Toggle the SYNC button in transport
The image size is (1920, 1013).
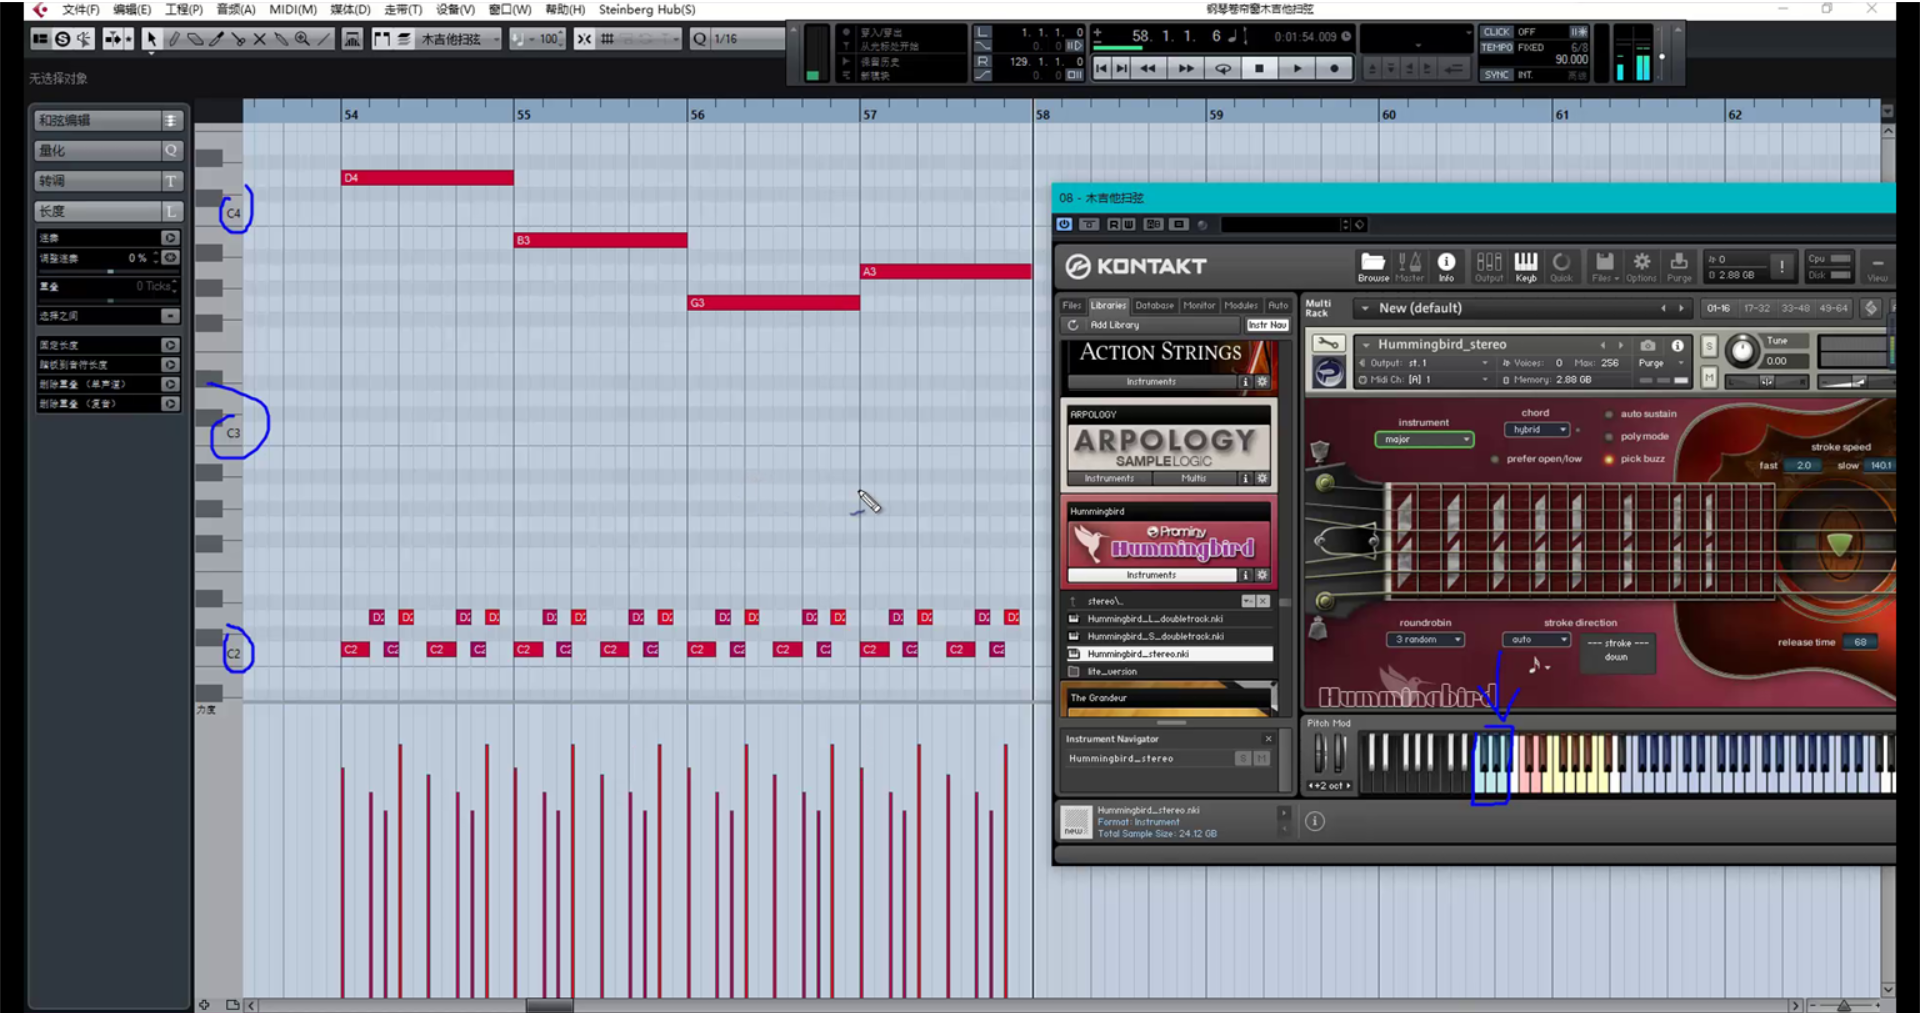1496,75
